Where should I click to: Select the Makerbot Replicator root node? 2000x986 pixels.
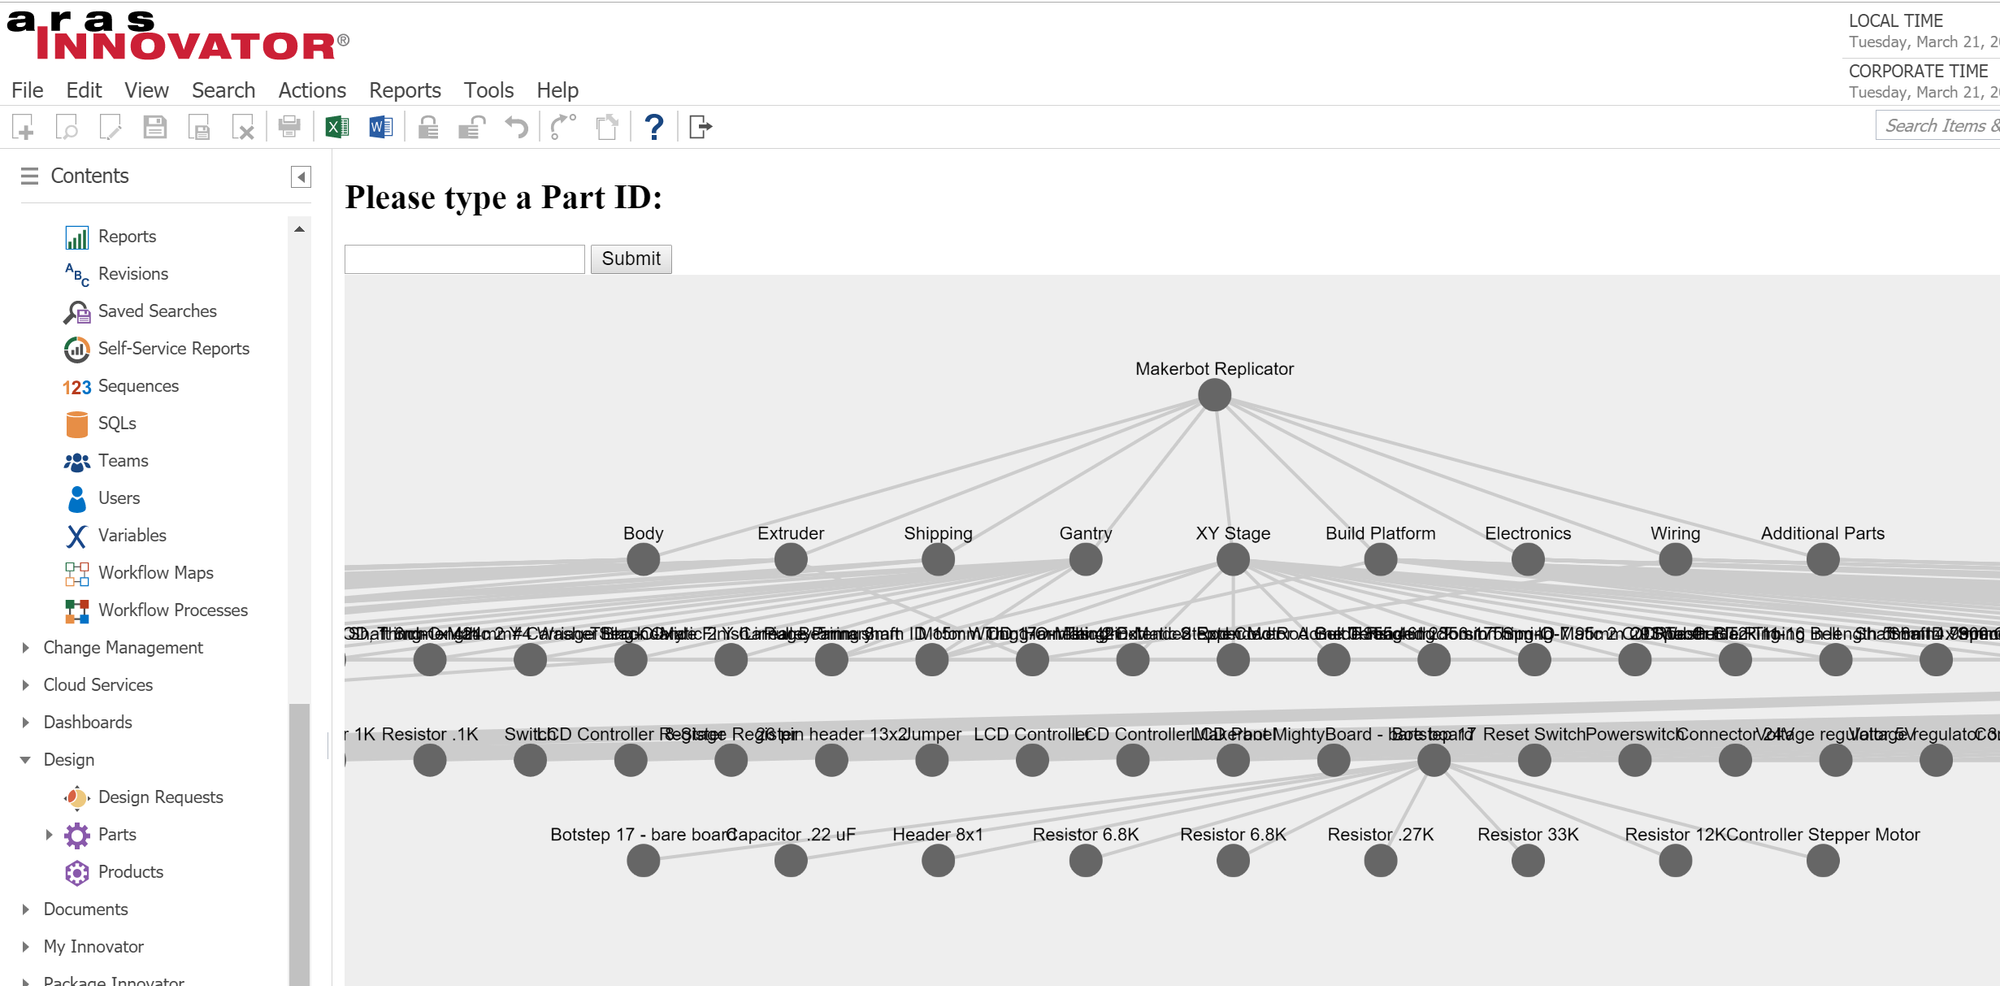click(1214, 395)
